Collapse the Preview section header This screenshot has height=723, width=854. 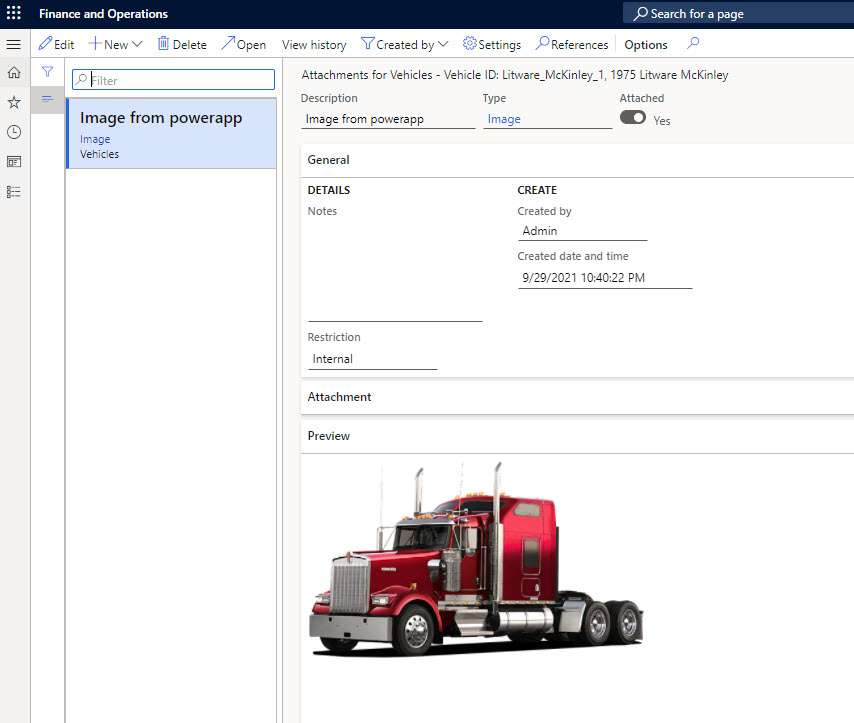(x=329, y=436)
